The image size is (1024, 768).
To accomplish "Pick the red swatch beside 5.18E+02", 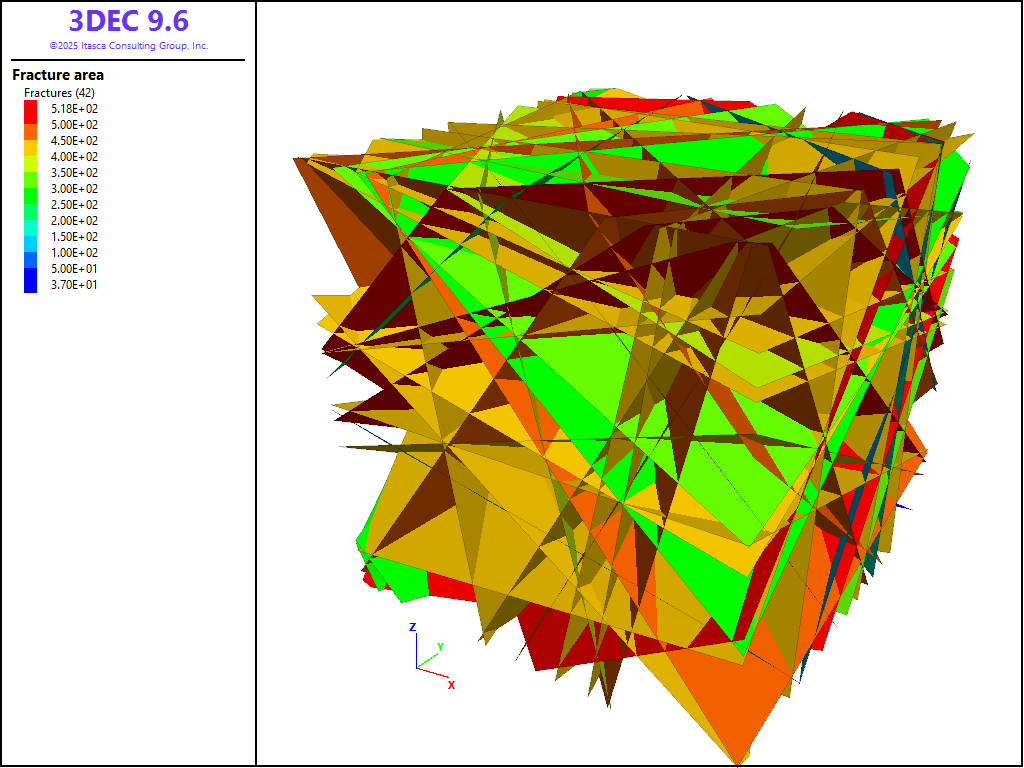I will point(31,108).
